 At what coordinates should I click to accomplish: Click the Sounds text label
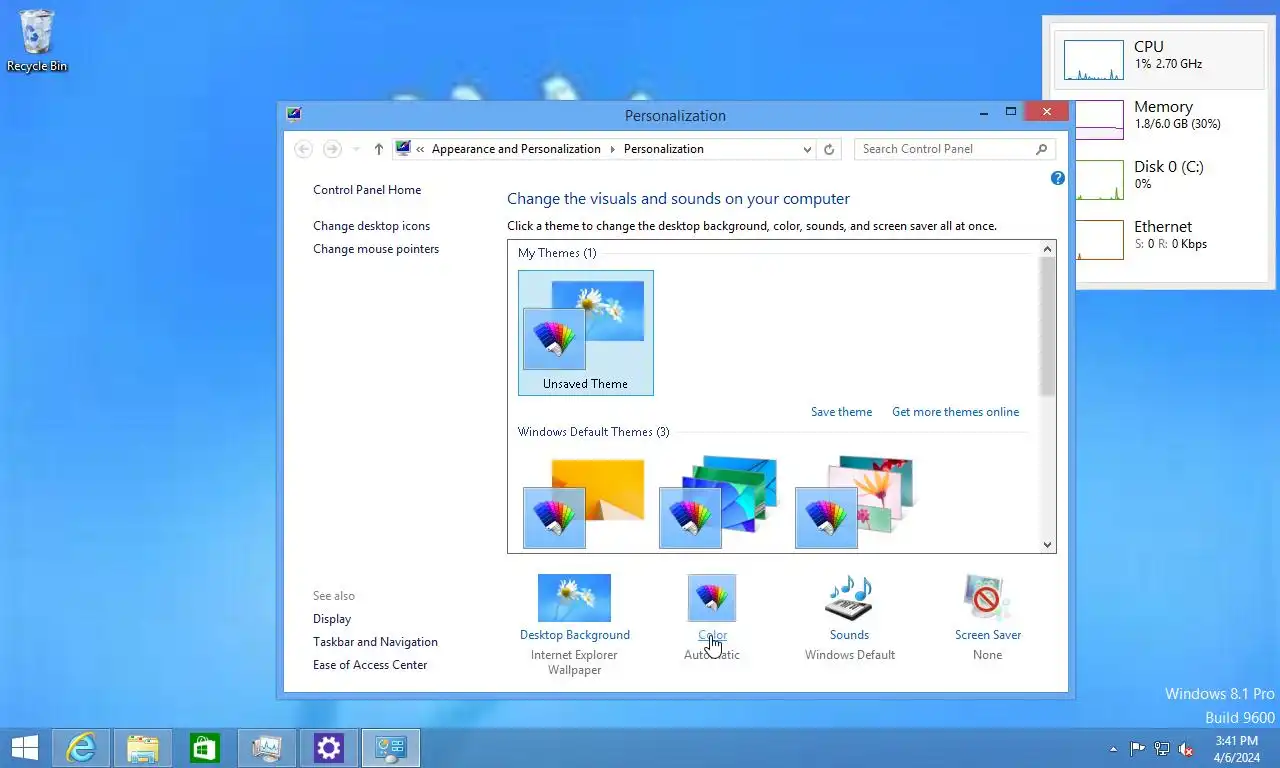849,635
